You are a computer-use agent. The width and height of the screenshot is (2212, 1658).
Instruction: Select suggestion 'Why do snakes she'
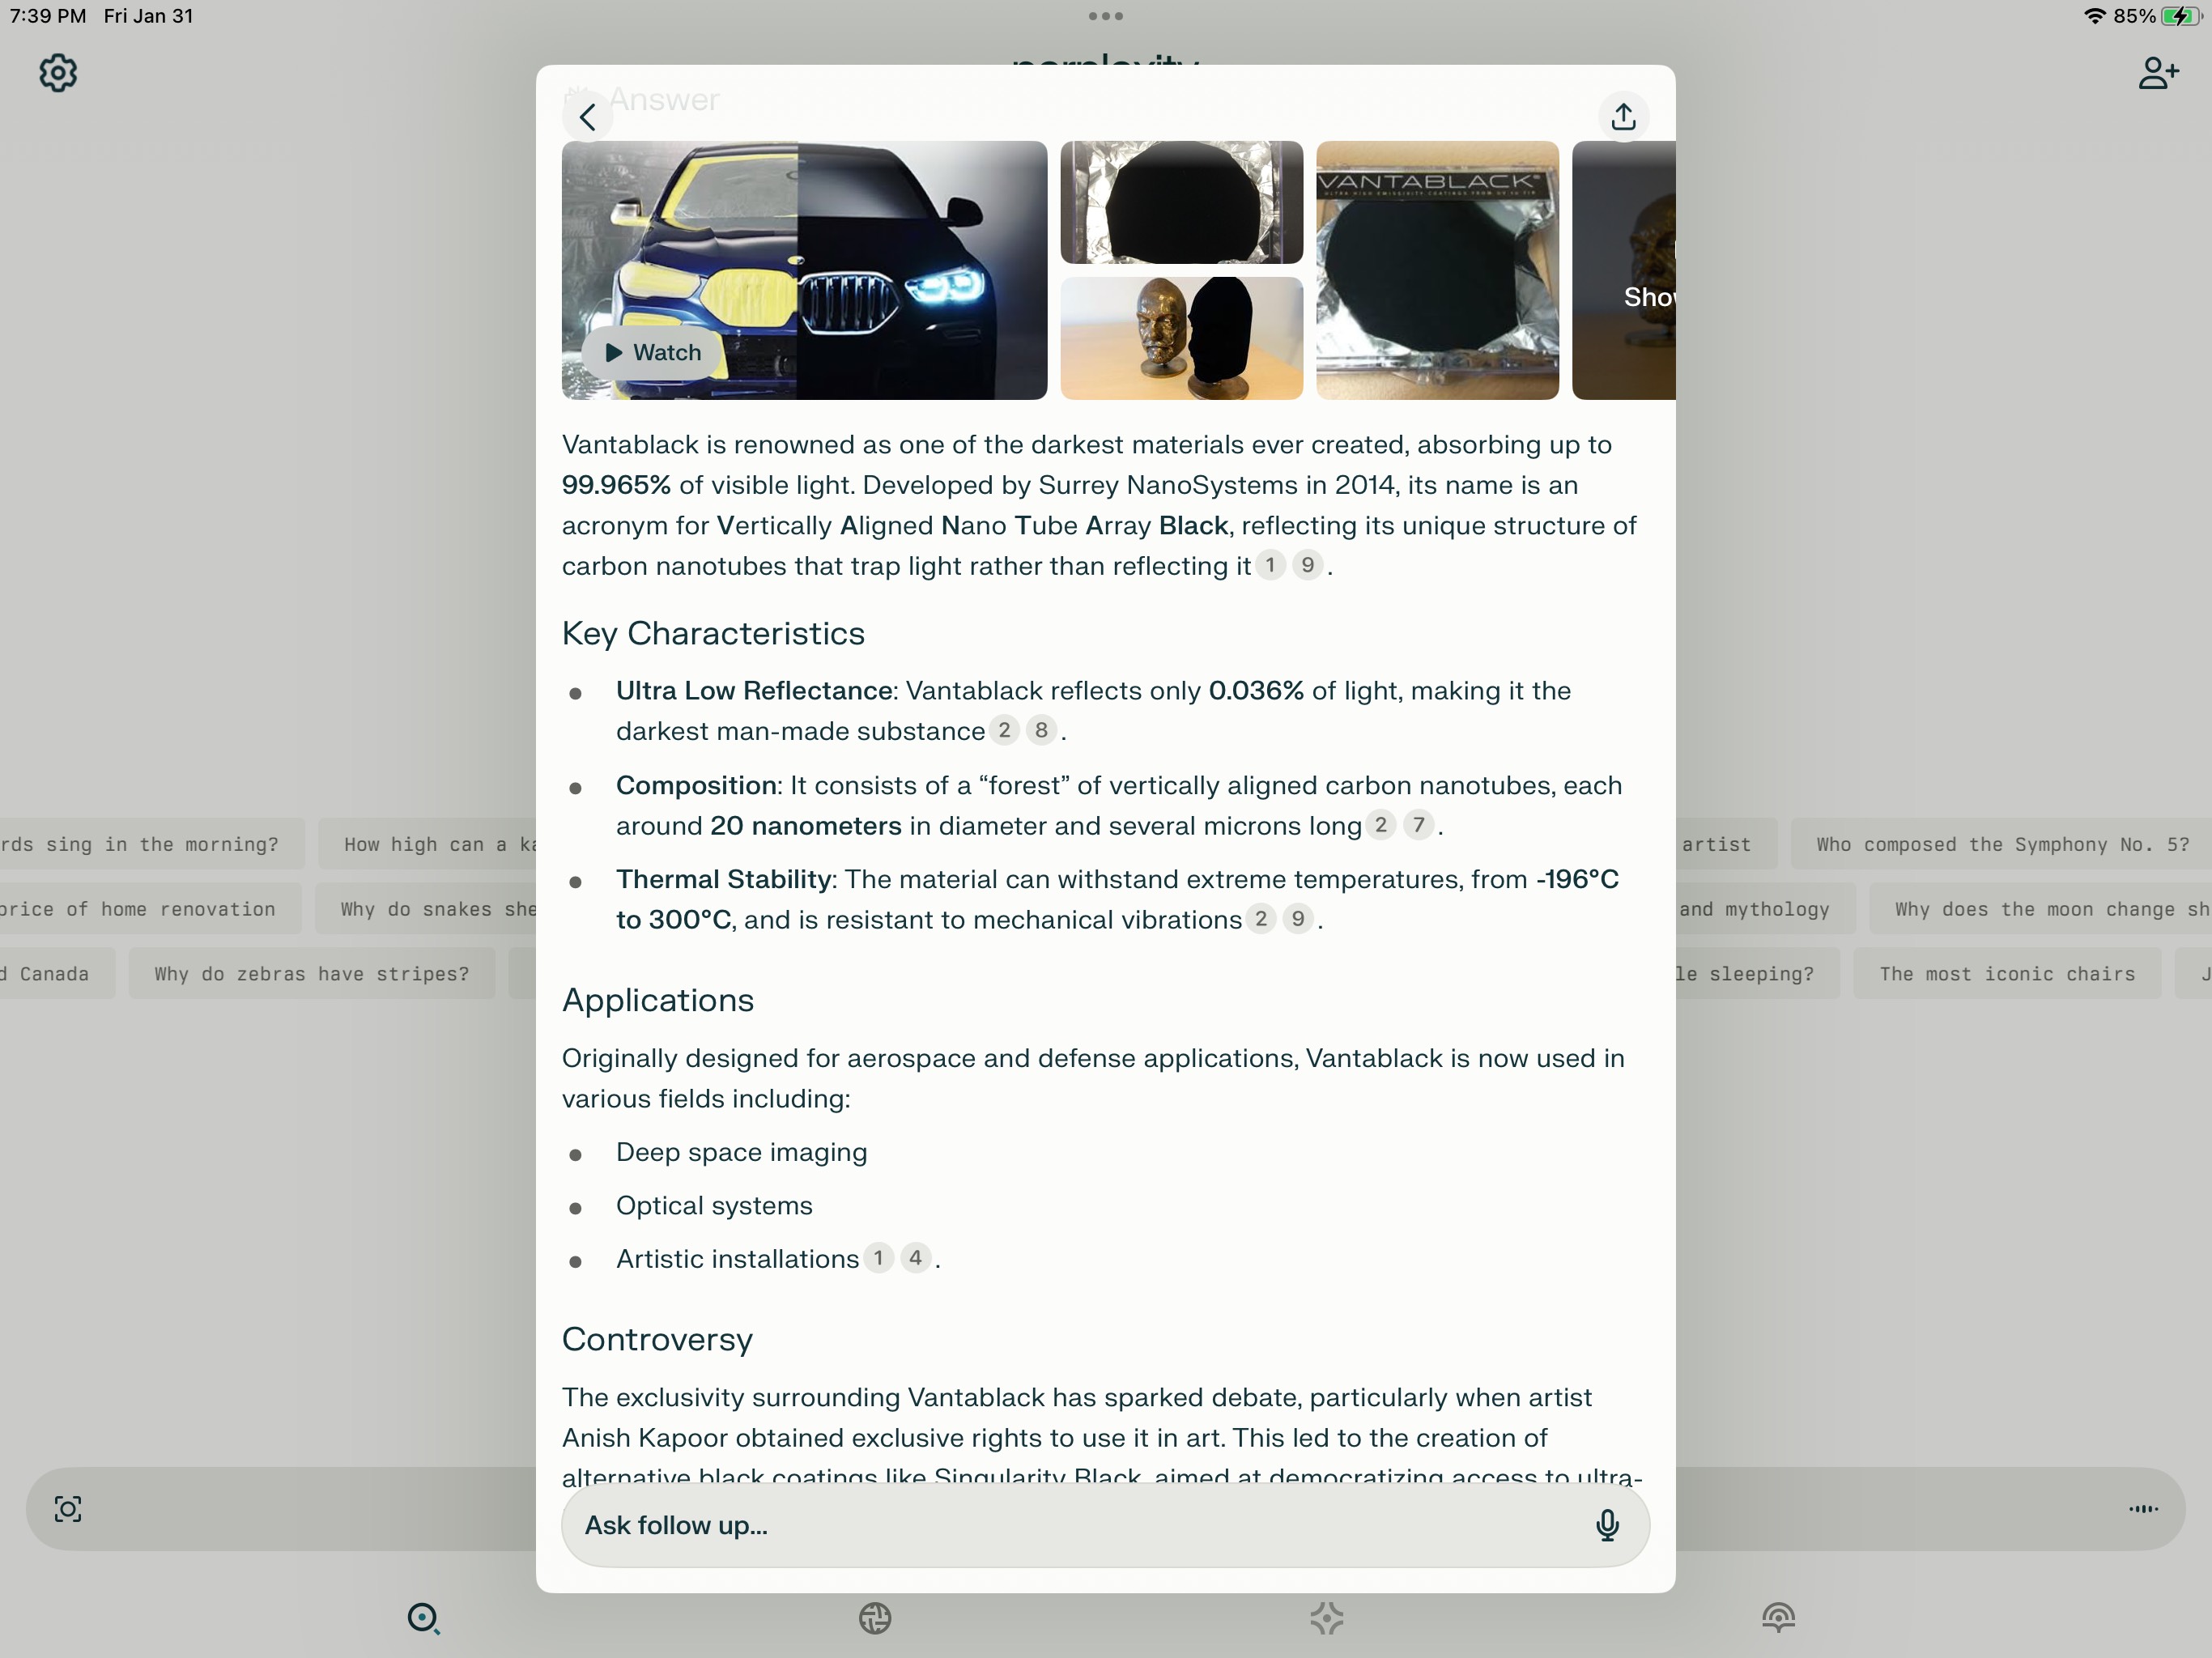pyautogui.click(x=426, y=909)
